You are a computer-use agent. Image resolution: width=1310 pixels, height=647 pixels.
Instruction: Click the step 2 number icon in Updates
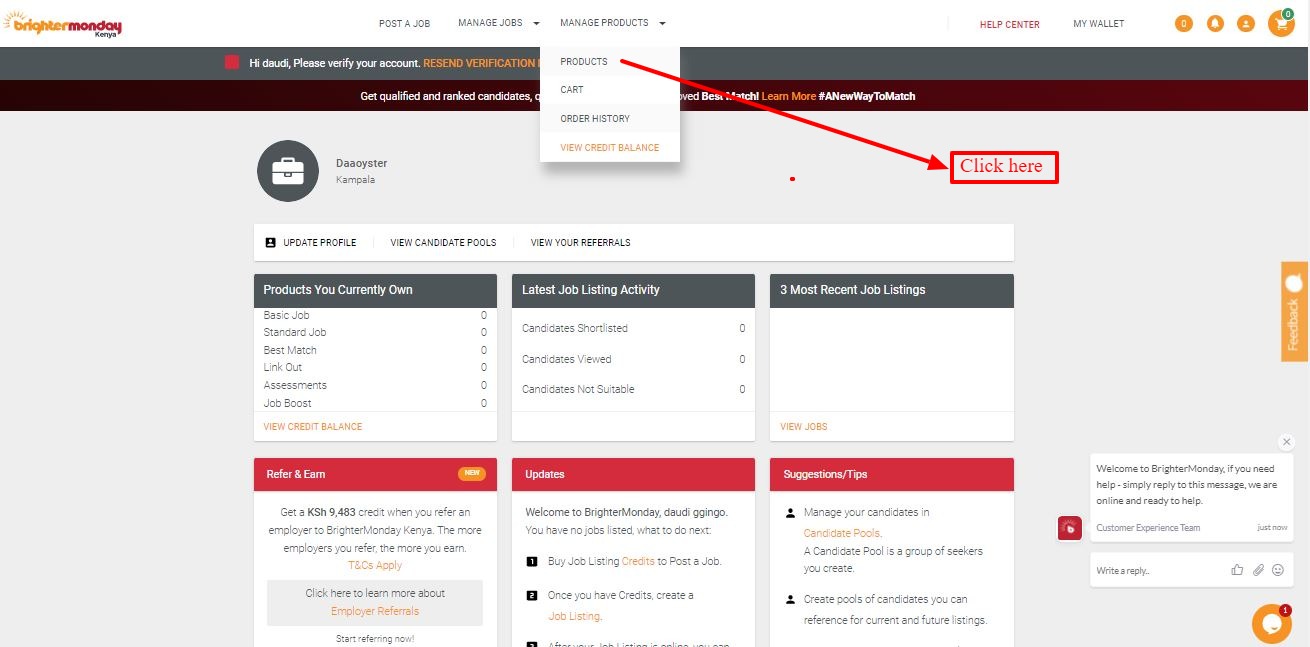(532, 595)
